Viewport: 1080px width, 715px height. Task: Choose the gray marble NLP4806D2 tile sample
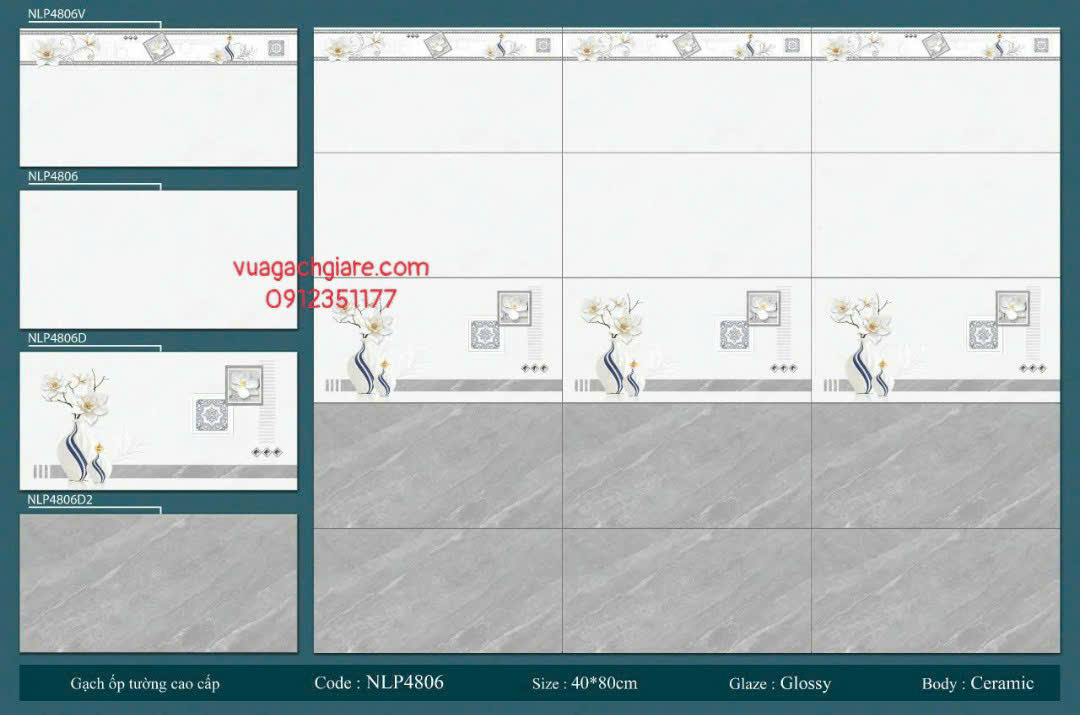pos(158,583)
